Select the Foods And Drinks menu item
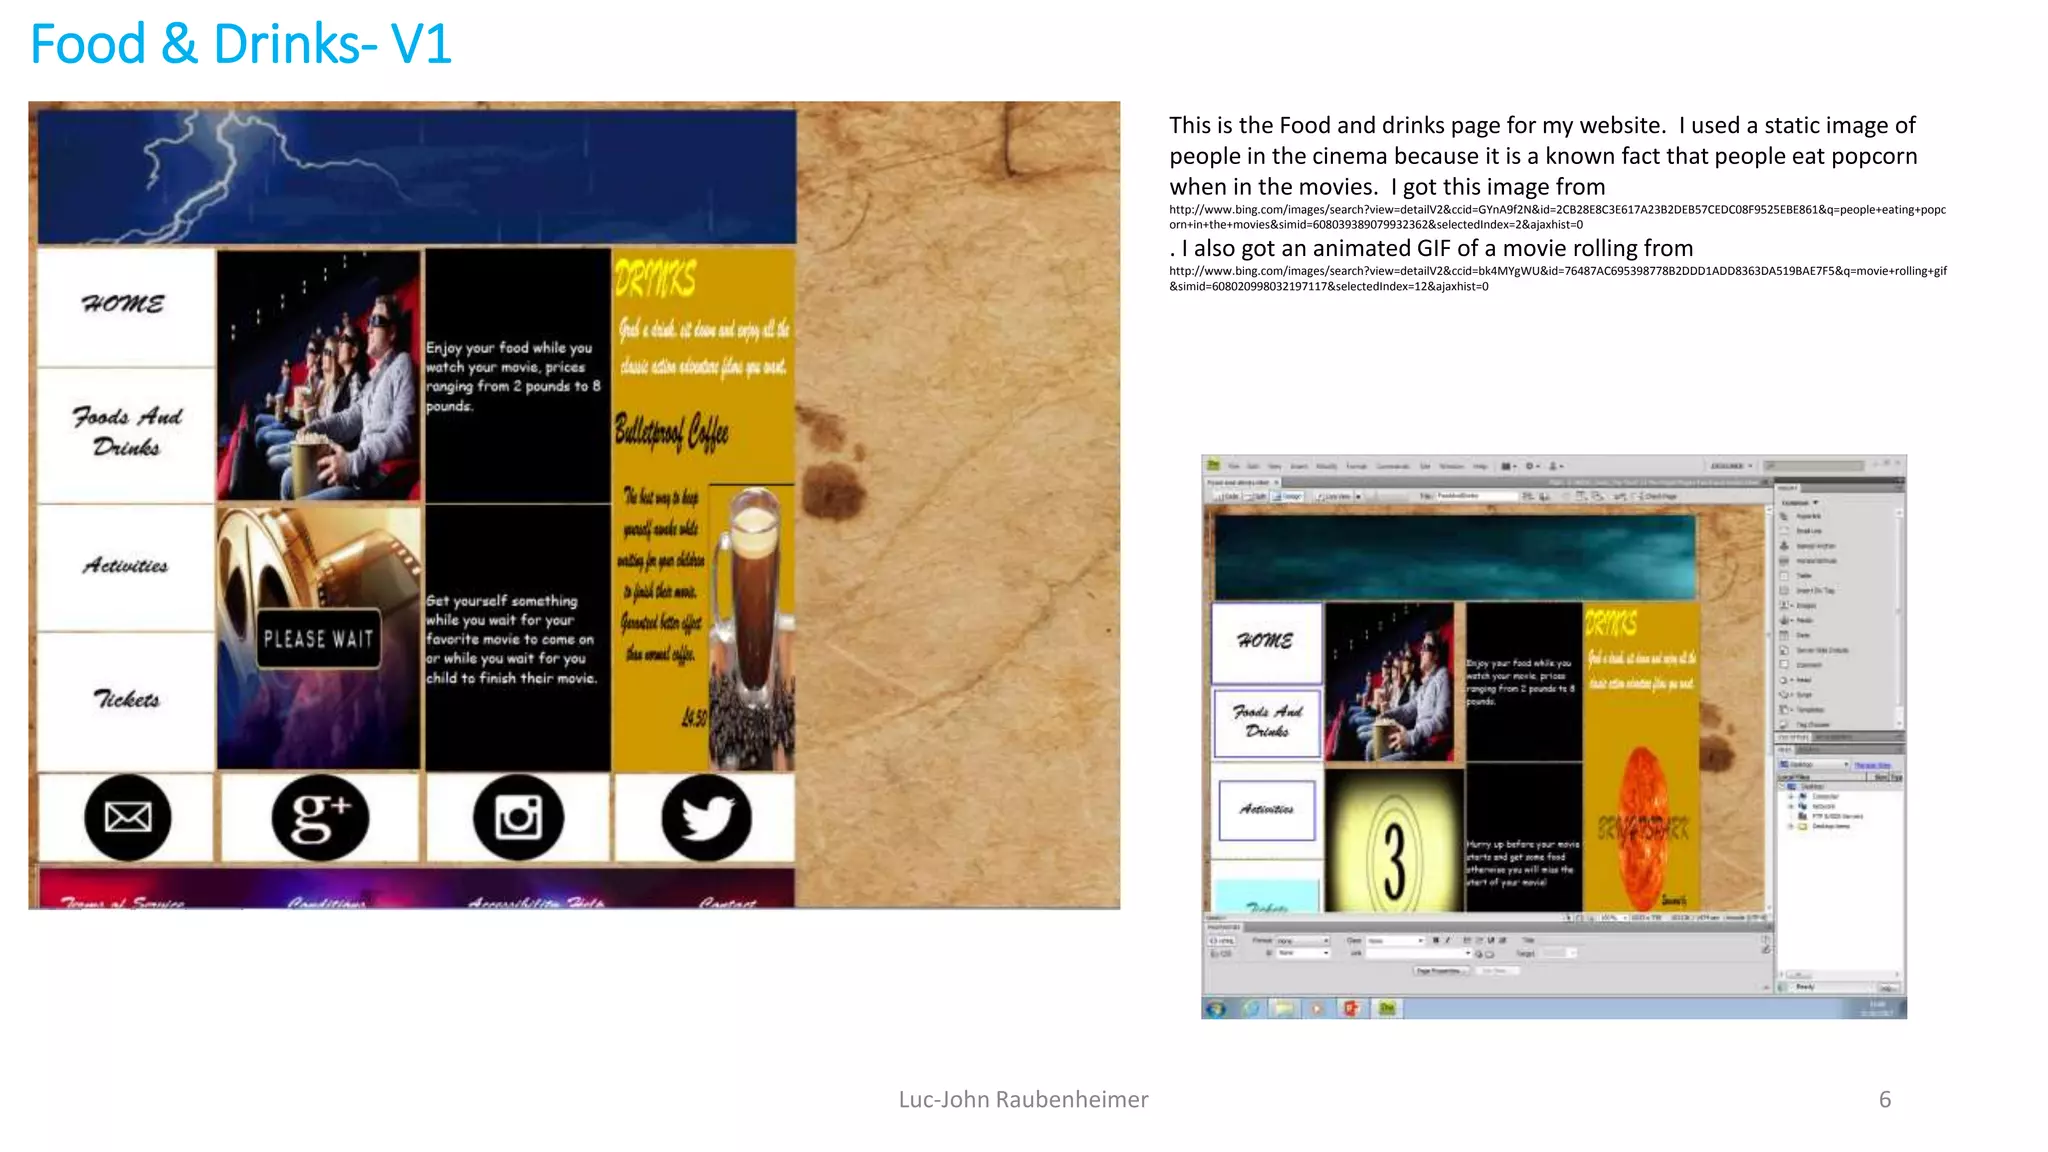This screenshot has width=2048, height=1152. (125, 431)
